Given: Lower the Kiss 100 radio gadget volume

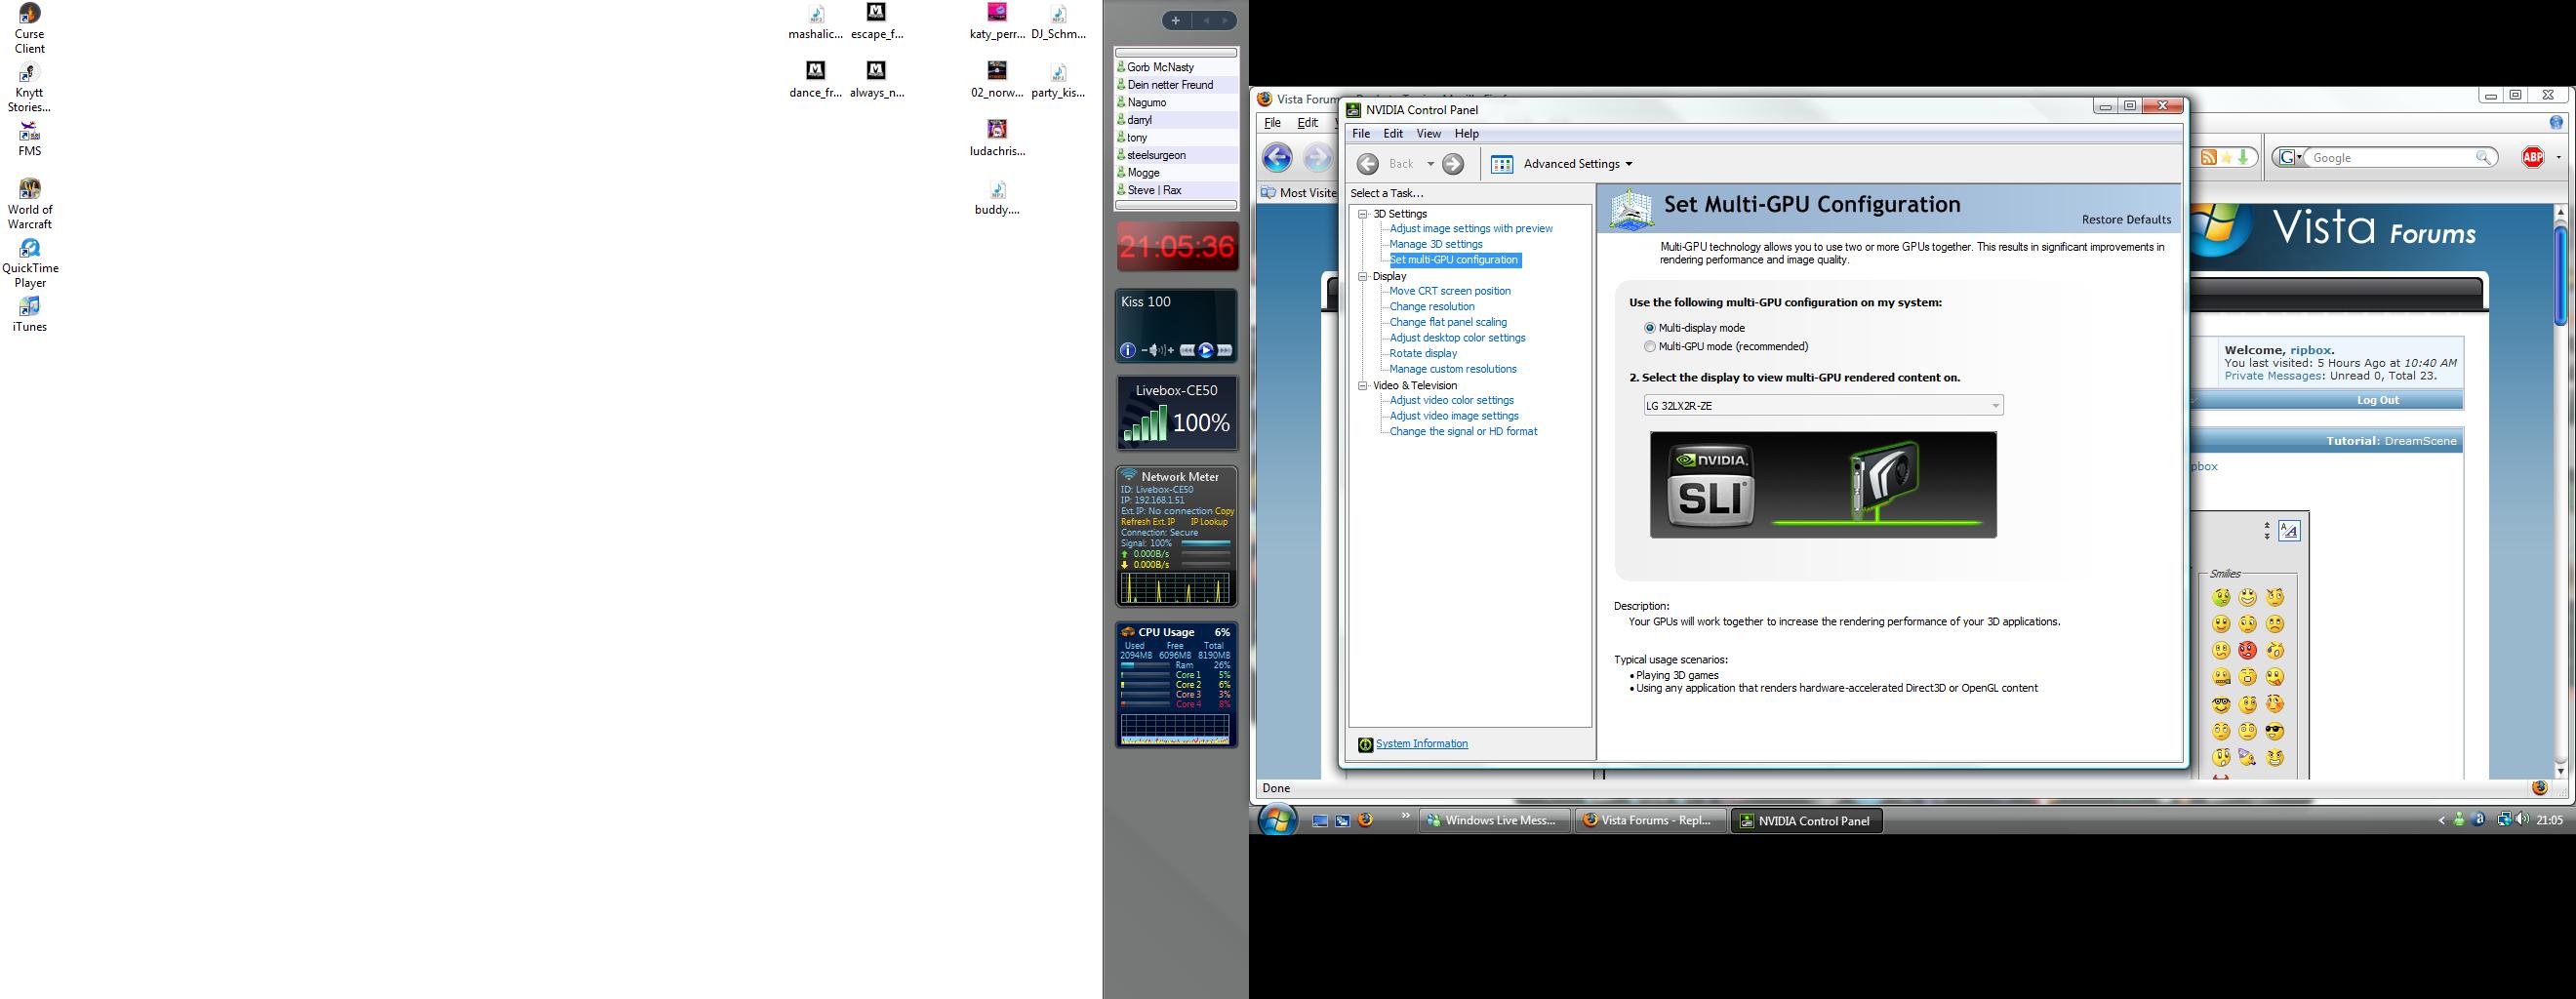Looking at the screenshot, I should click(1145, 350).
